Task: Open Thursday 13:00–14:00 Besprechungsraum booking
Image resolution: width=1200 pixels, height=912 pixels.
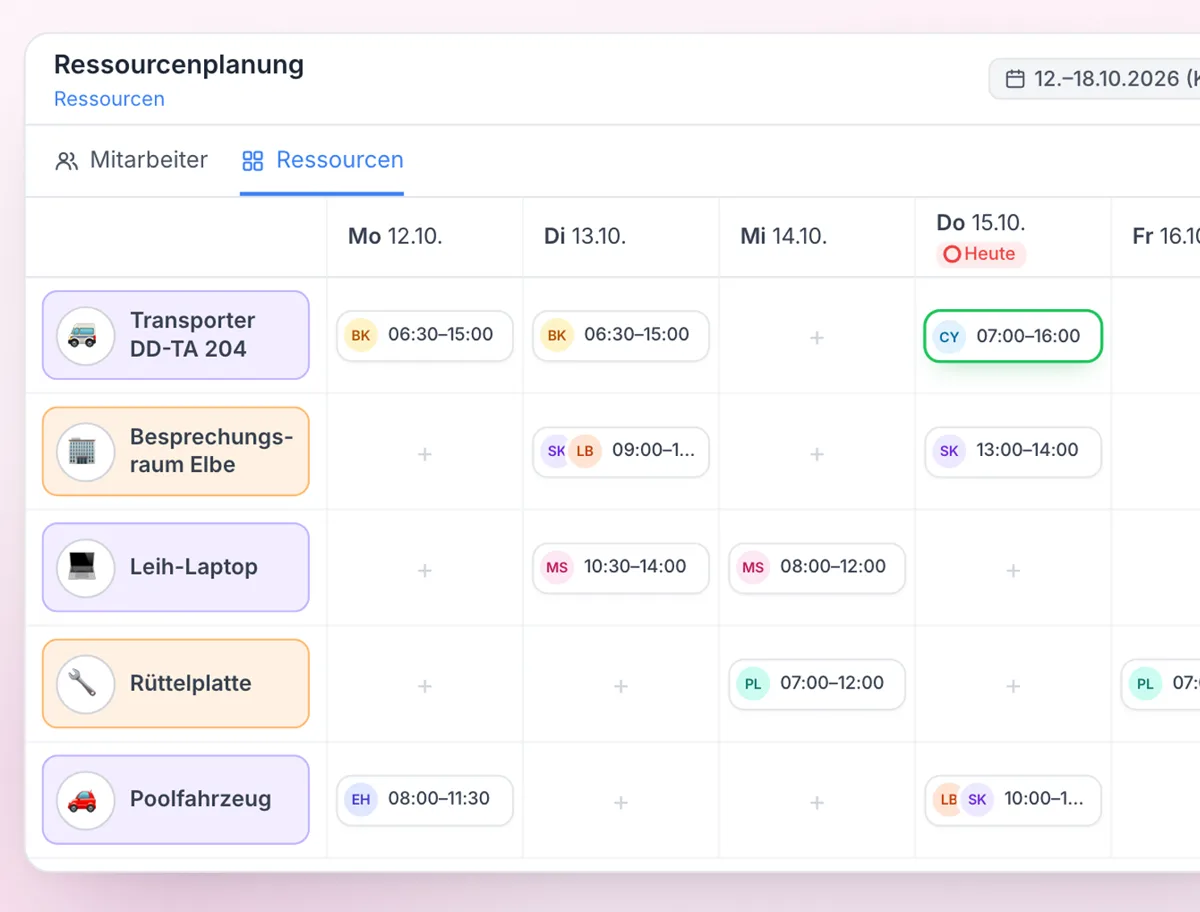Action: (1013, 451)
